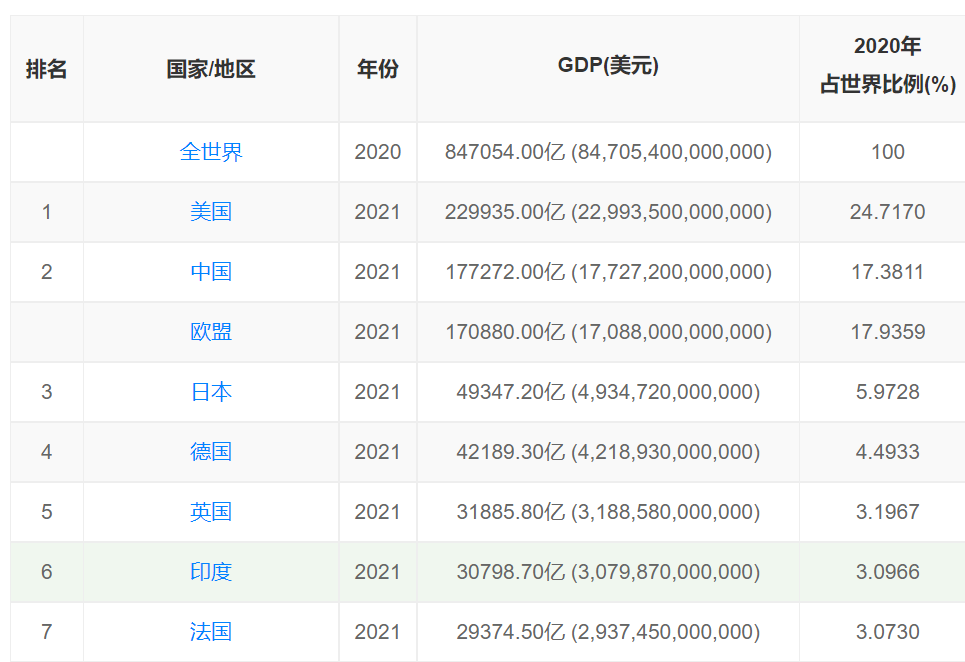Open the 法国 country link

[x=211, y=632]
